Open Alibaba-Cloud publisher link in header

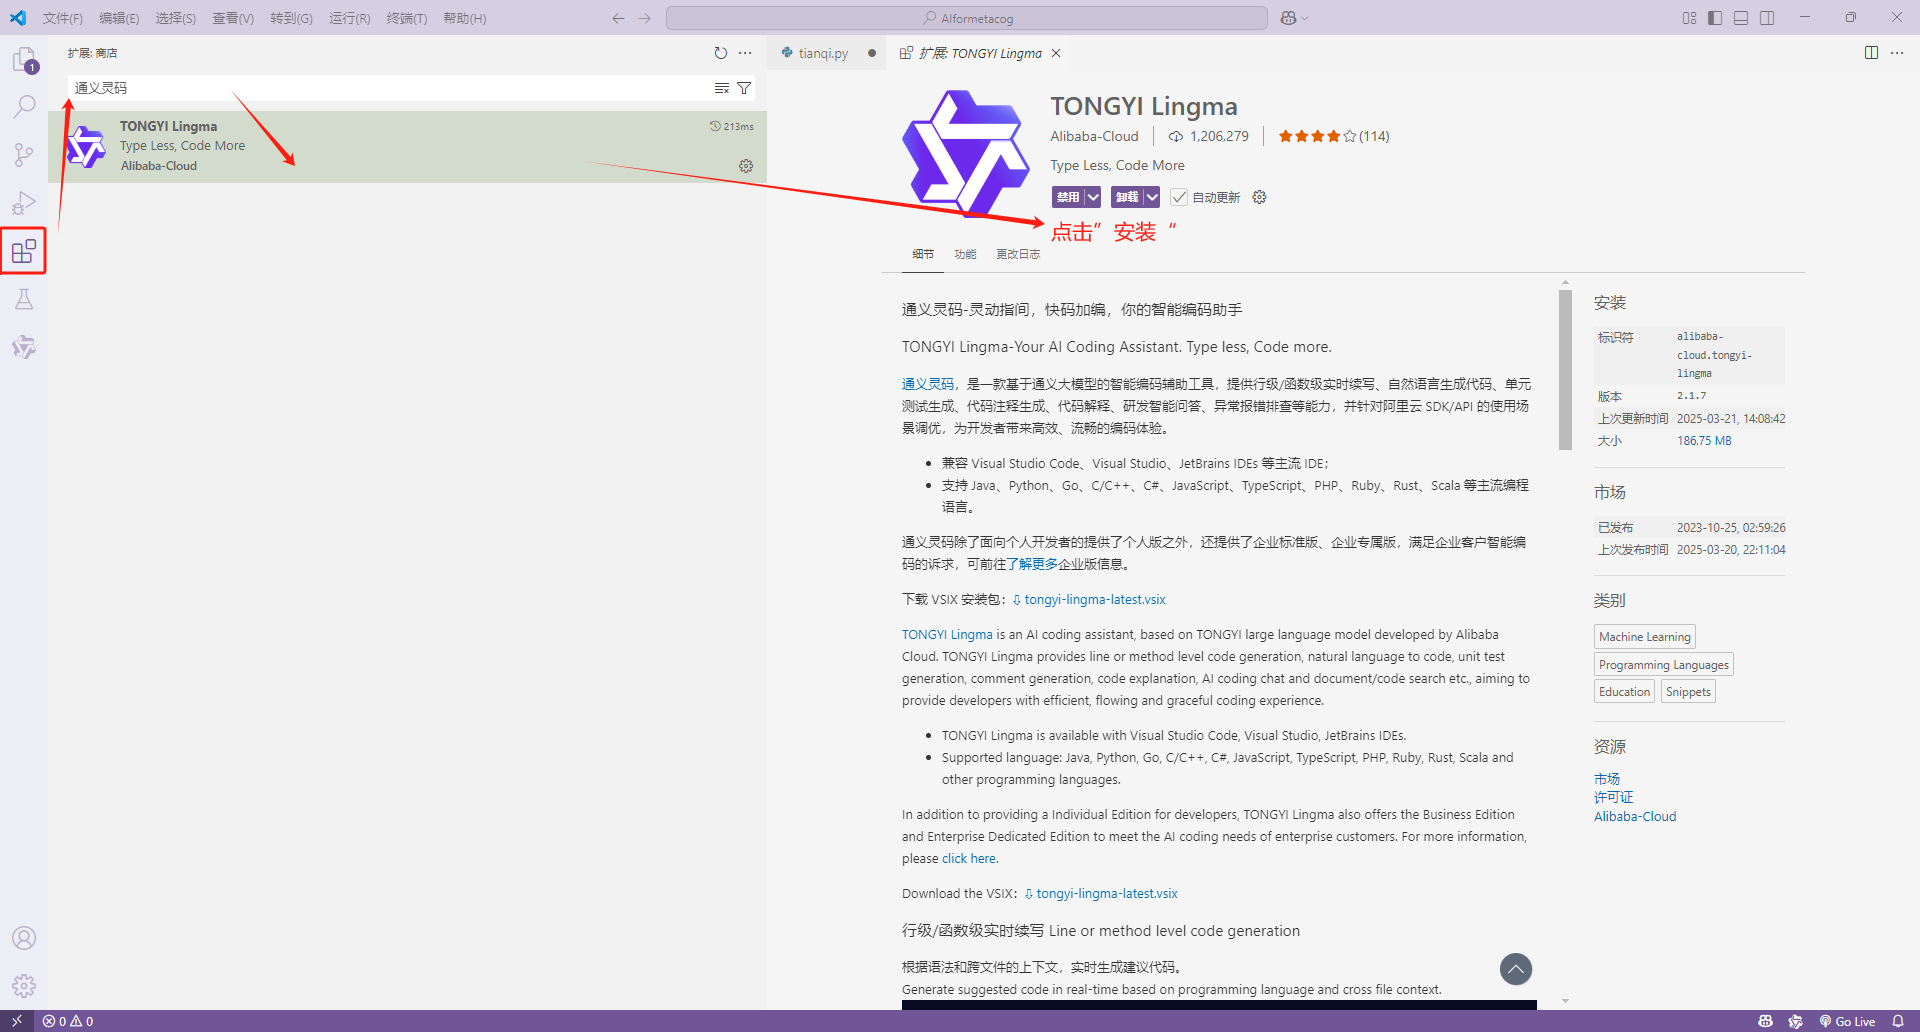tap(1094, 136)
